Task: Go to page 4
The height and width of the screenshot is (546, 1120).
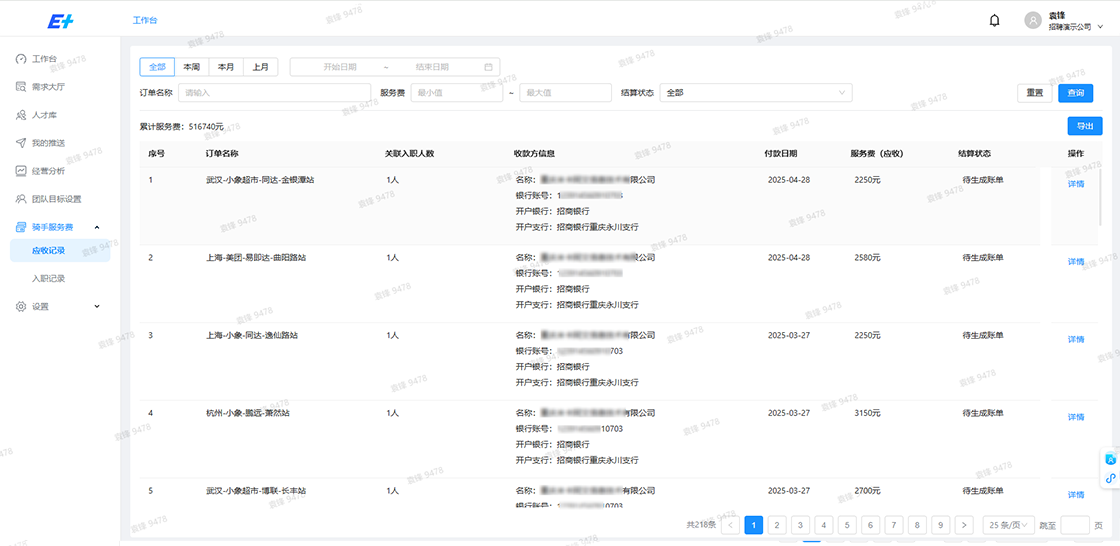Action: [824, 525]
